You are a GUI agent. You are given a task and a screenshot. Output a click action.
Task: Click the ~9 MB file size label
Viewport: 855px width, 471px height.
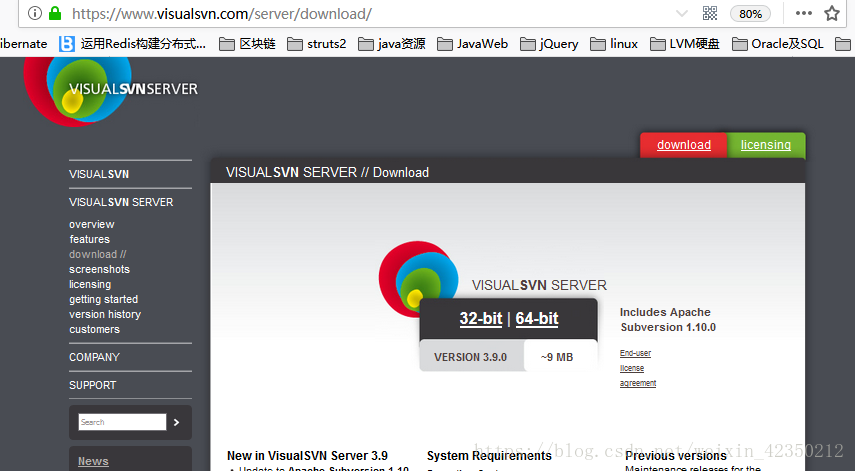point(557,357)
